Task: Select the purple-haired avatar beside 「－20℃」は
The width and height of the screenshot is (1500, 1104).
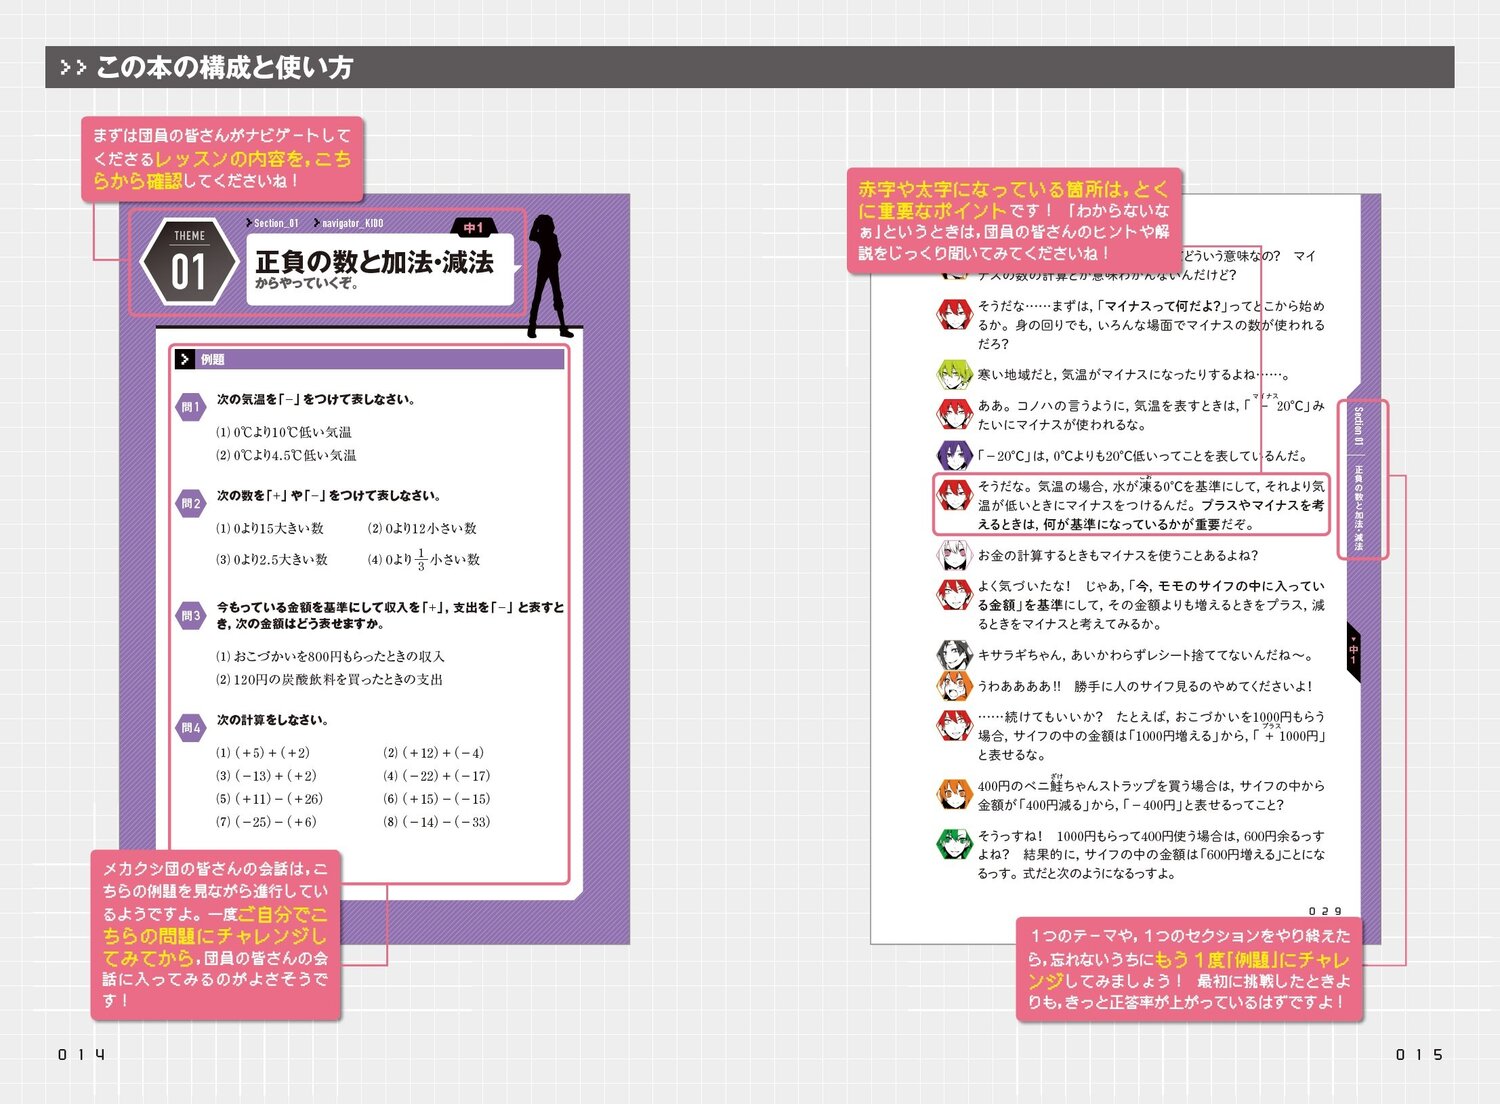Action: (x=954, y=455)
